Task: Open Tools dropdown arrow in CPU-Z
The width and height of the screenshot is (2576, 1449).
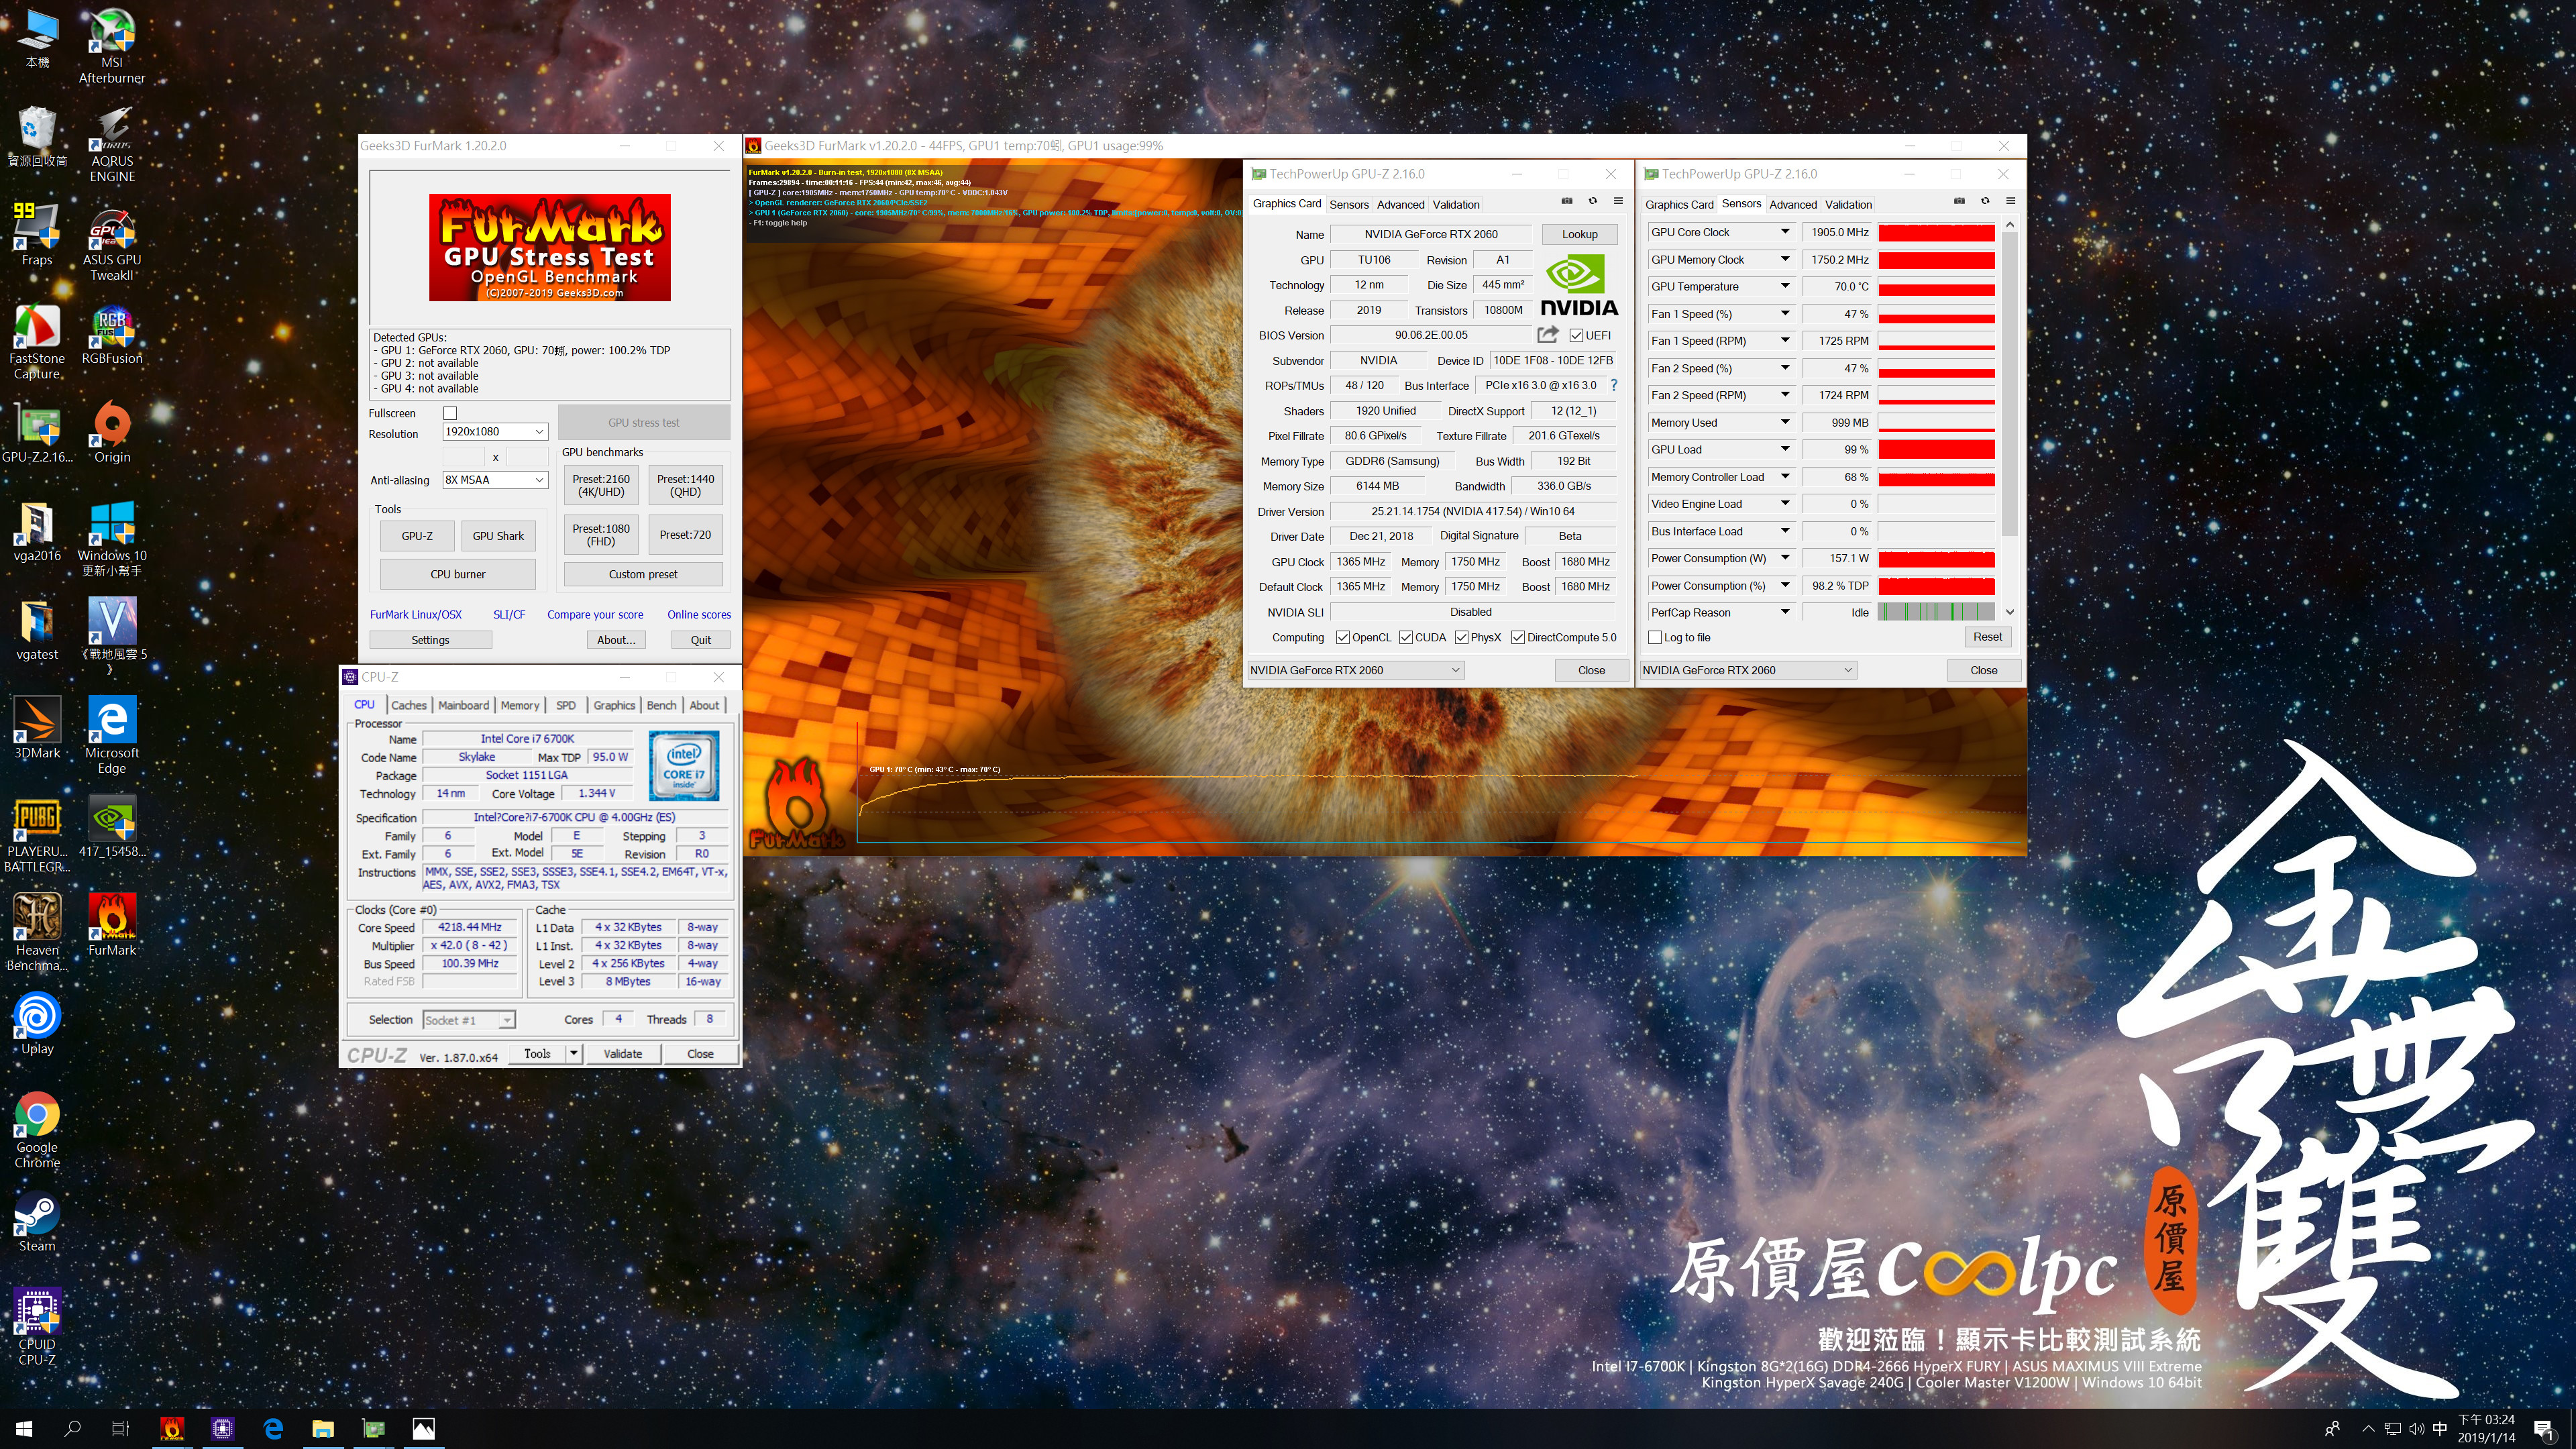Action: coord(574,1053)
